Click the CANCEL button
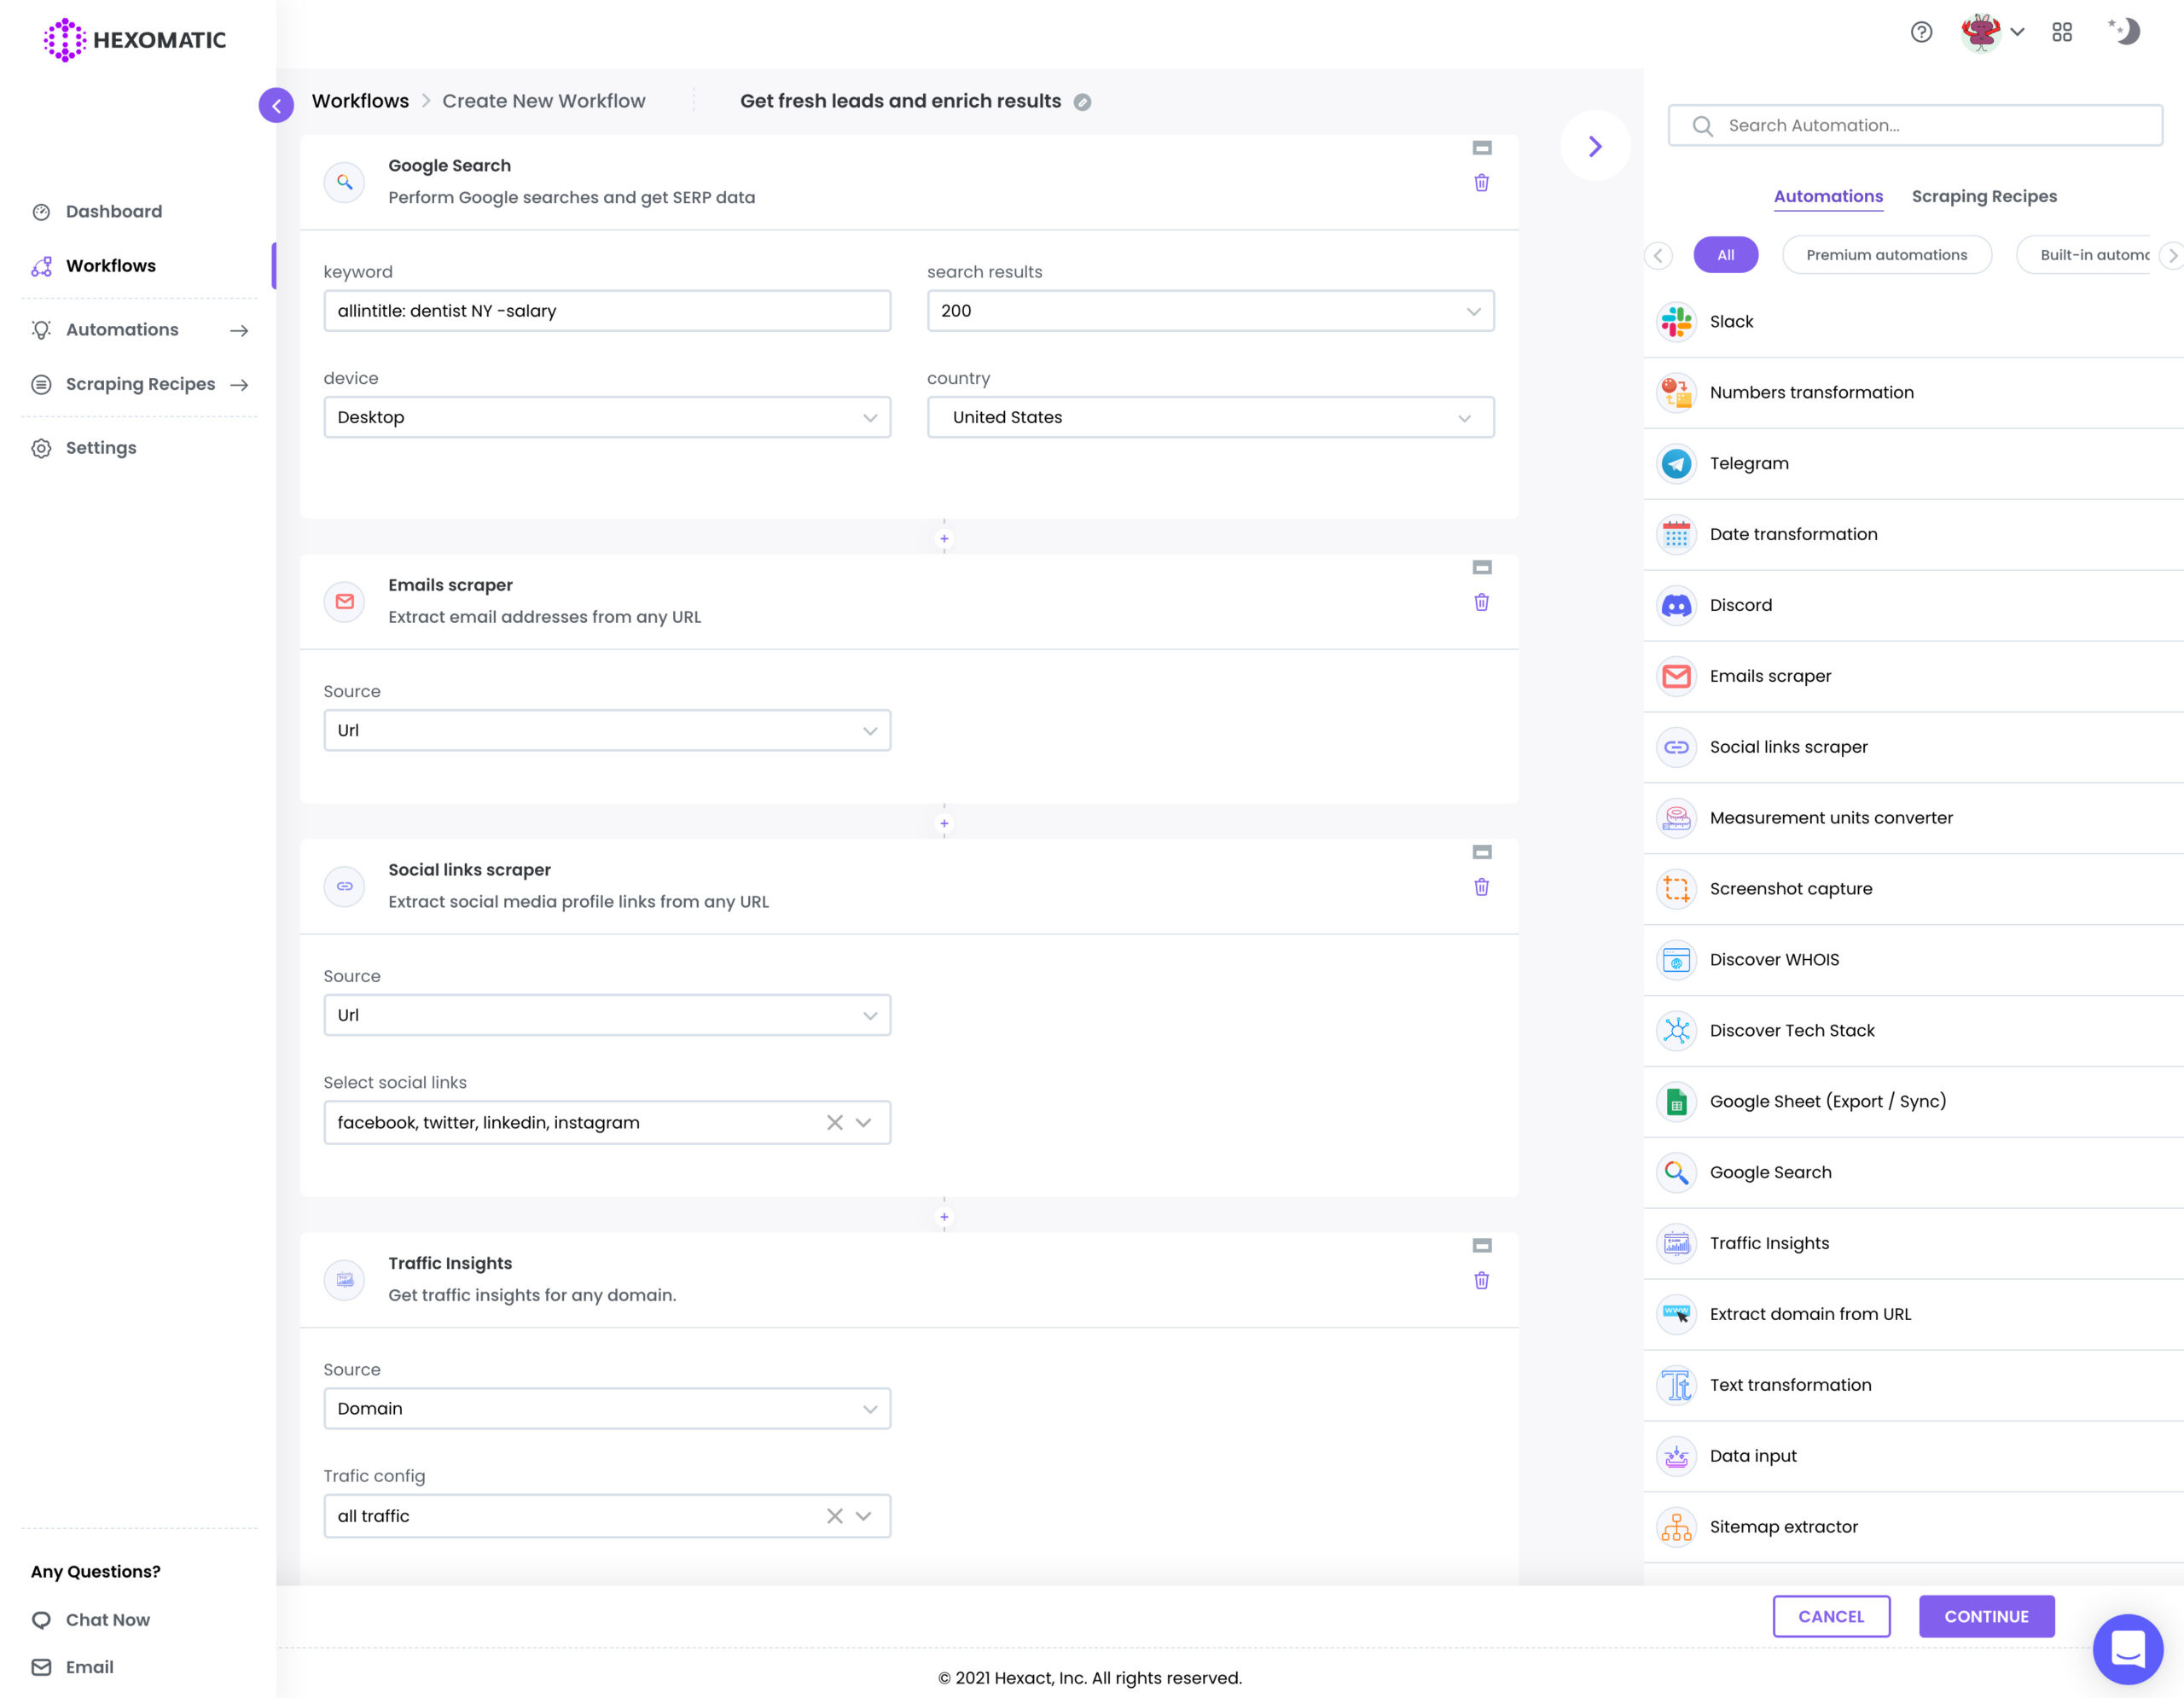This screenshot has width=2184, height=1698. 1831,1616
